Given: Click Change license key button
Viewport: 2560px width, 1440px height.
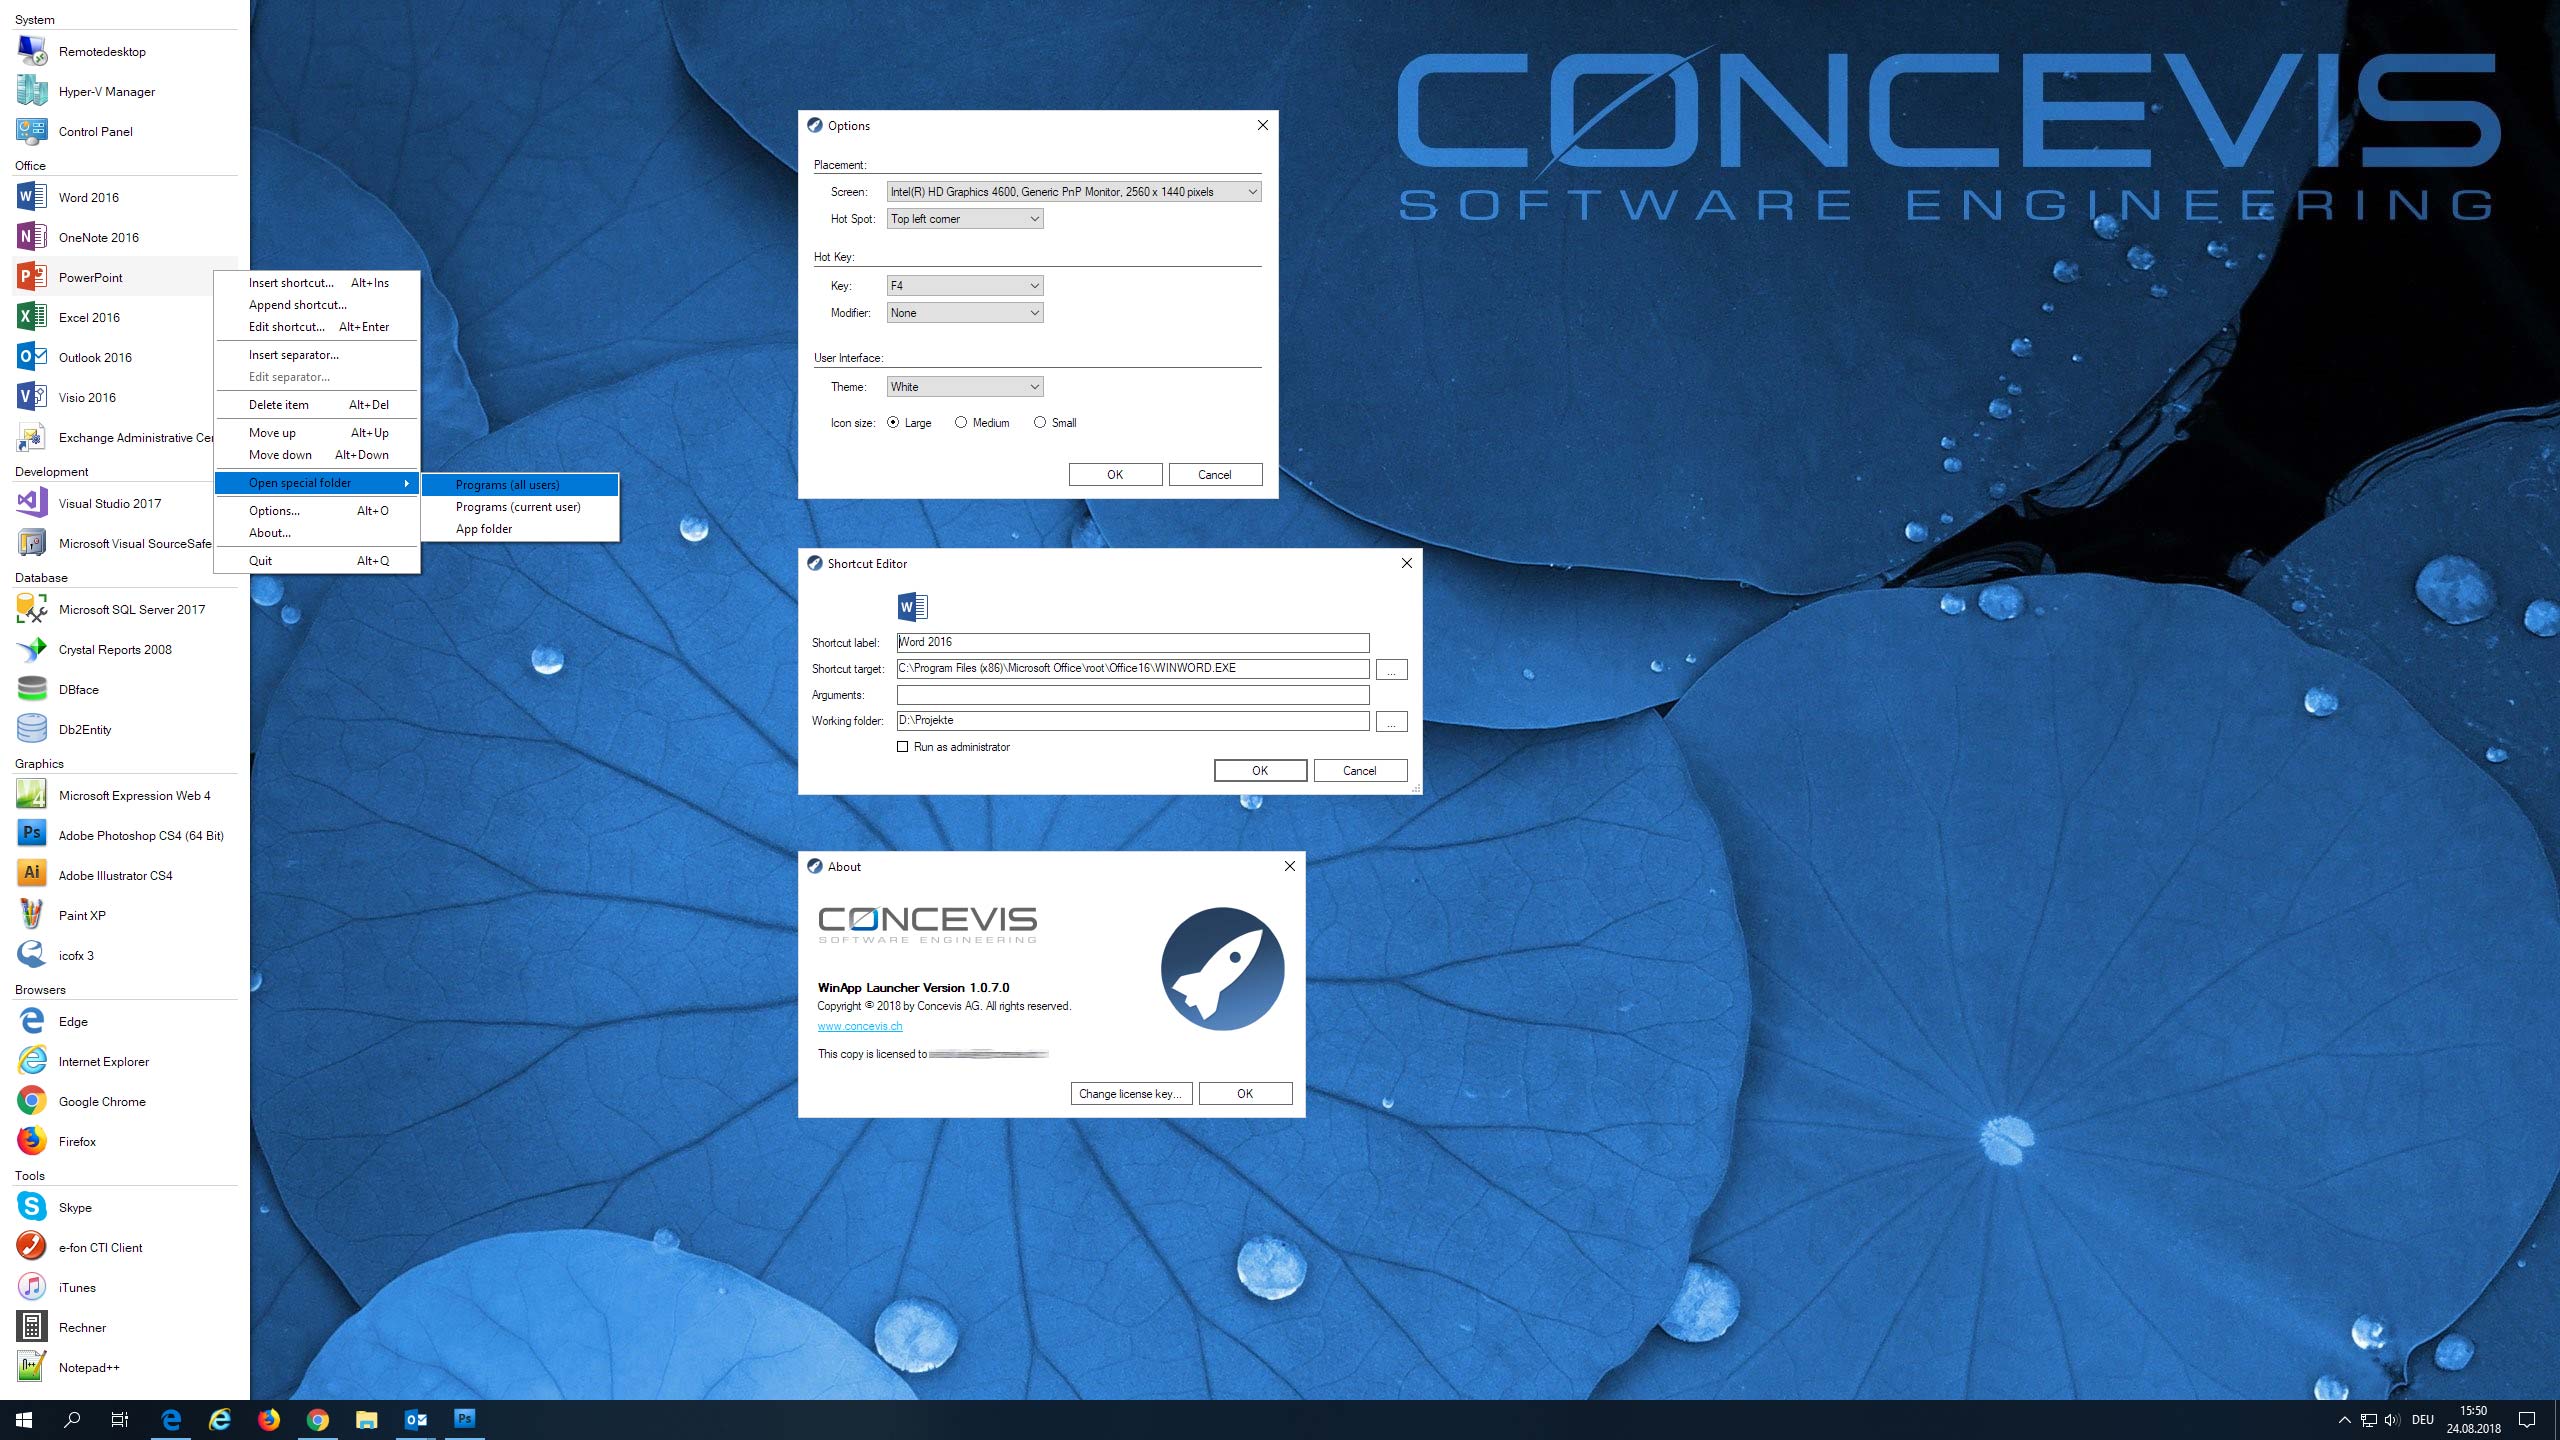Looking at the screenshot, I should [1129, 1092].
